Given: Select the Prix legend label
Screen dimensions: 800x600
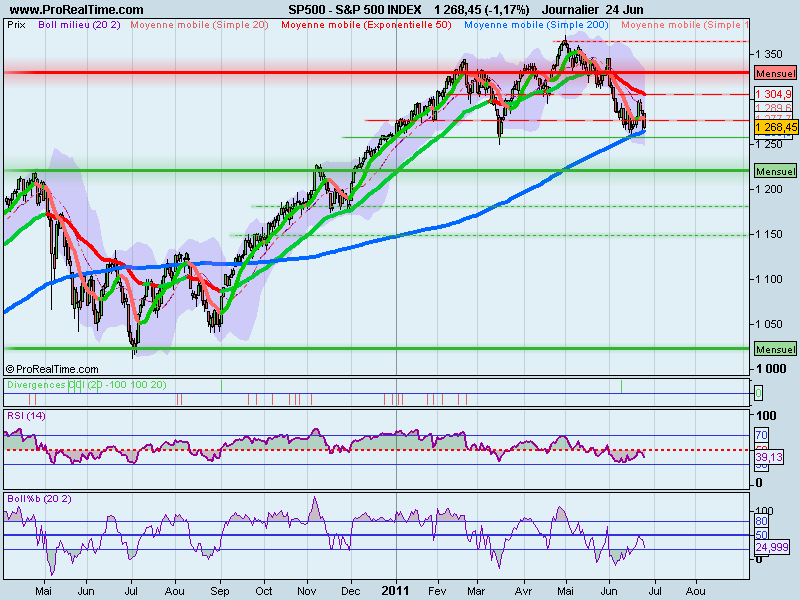Looking at the screenshot, I should click(16, 24).
